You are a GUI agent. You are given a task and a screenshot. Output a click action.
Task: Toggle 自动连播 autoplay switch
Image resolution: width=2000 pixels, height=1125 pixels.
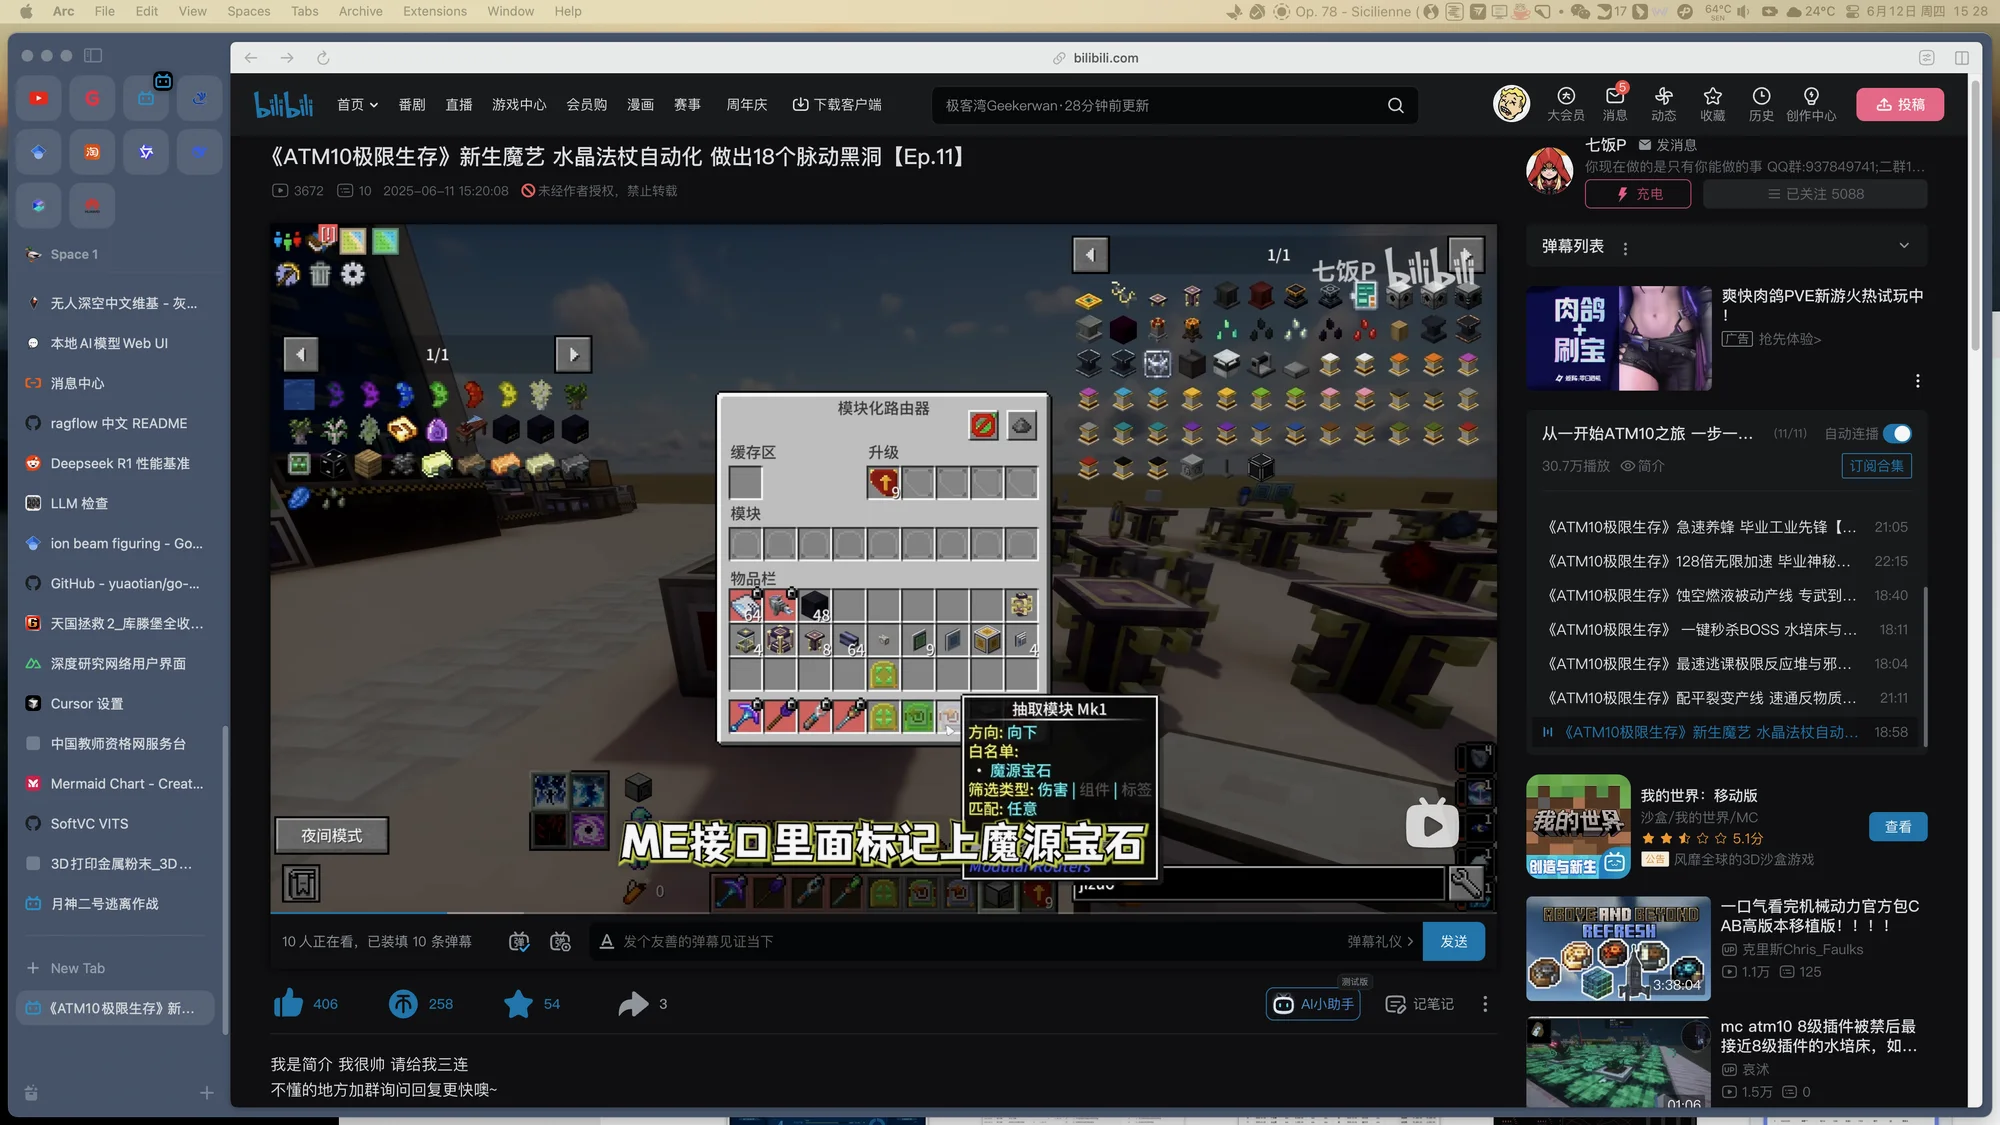[x=1897, y=434]
